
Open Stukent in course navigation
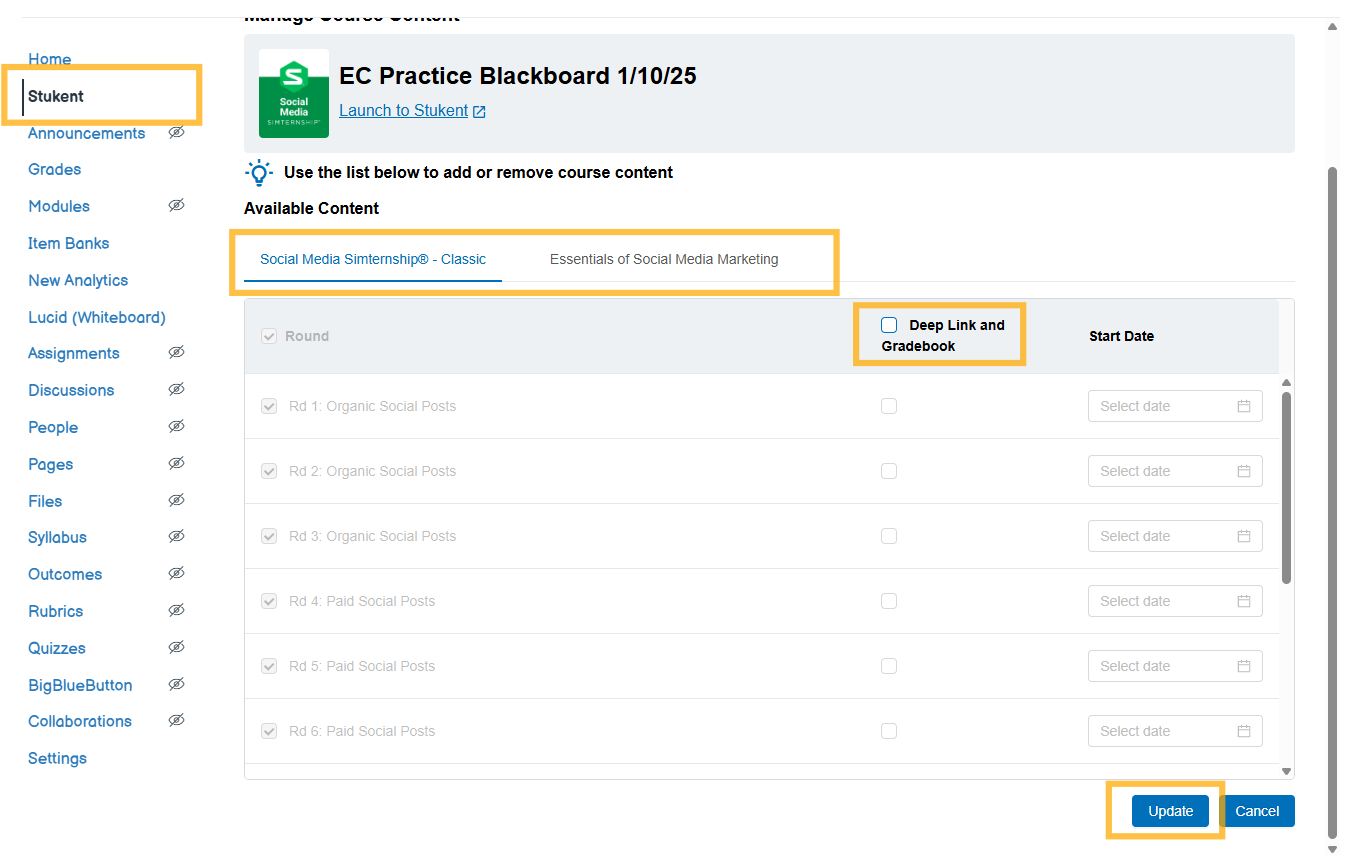tap(56, 96)
